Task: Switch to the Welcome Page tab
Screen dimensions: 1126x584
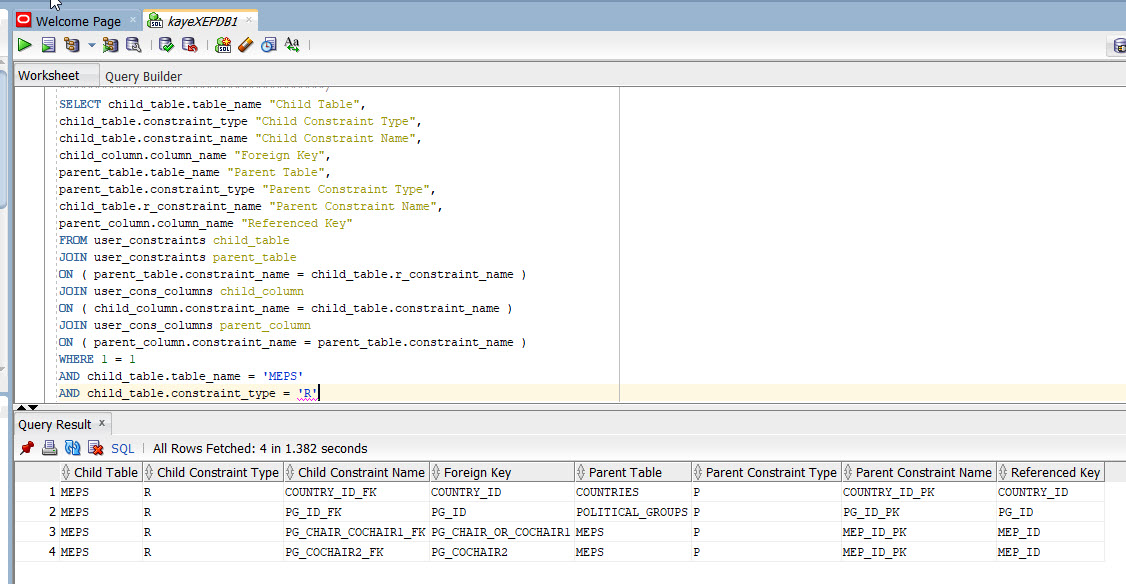Action: tap(77, 21)
